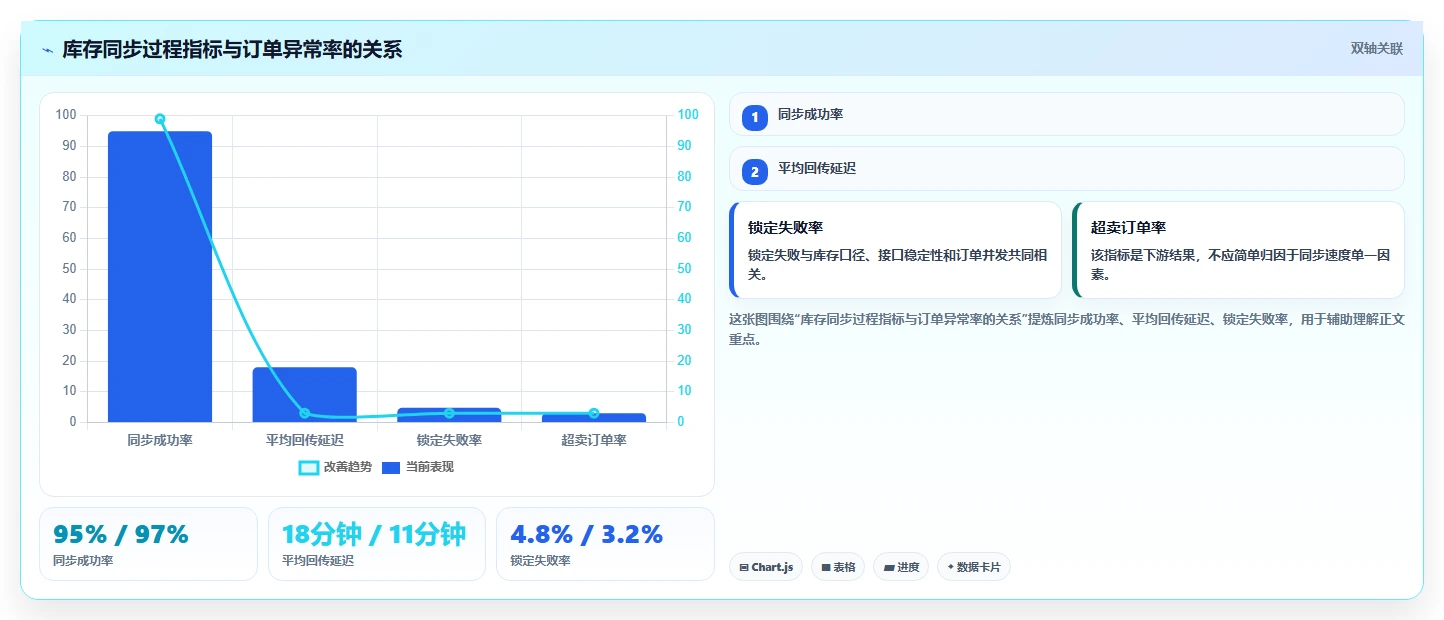Click the 18分钟 / 11分钟 stat card

point(377,544)
